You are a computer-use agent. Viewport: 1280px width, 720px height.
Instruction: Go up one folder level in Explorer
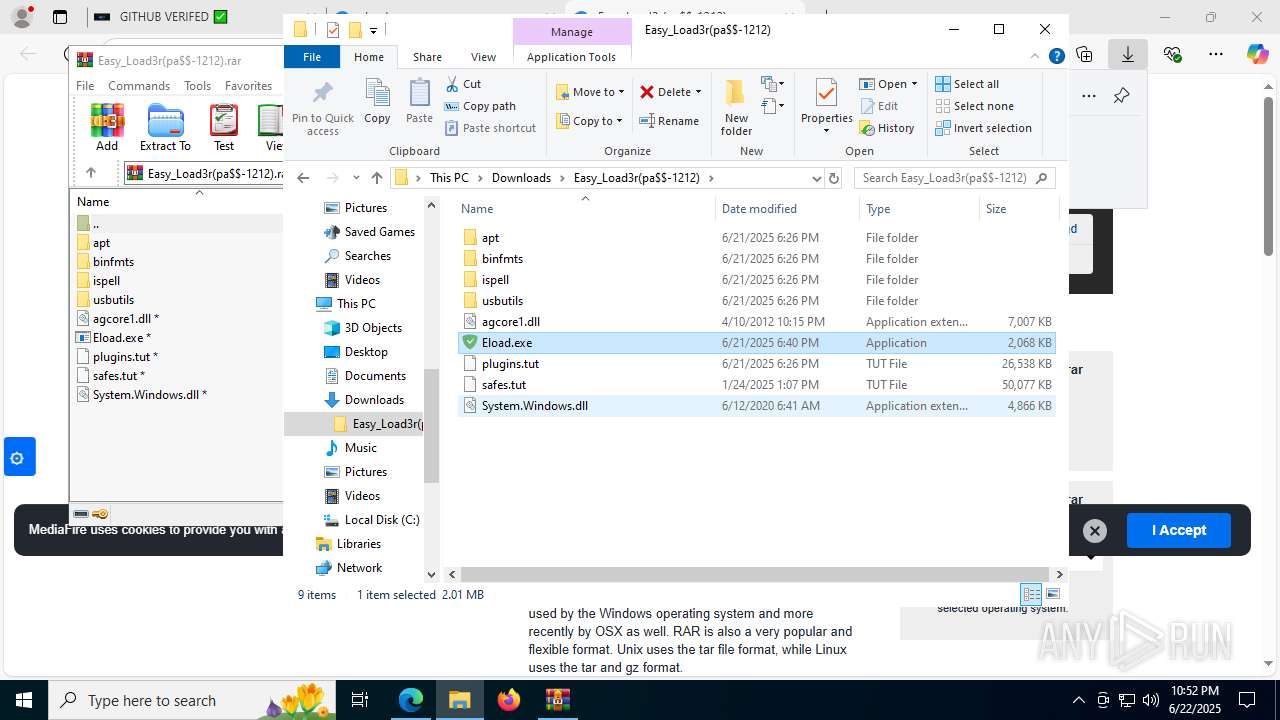376,178
